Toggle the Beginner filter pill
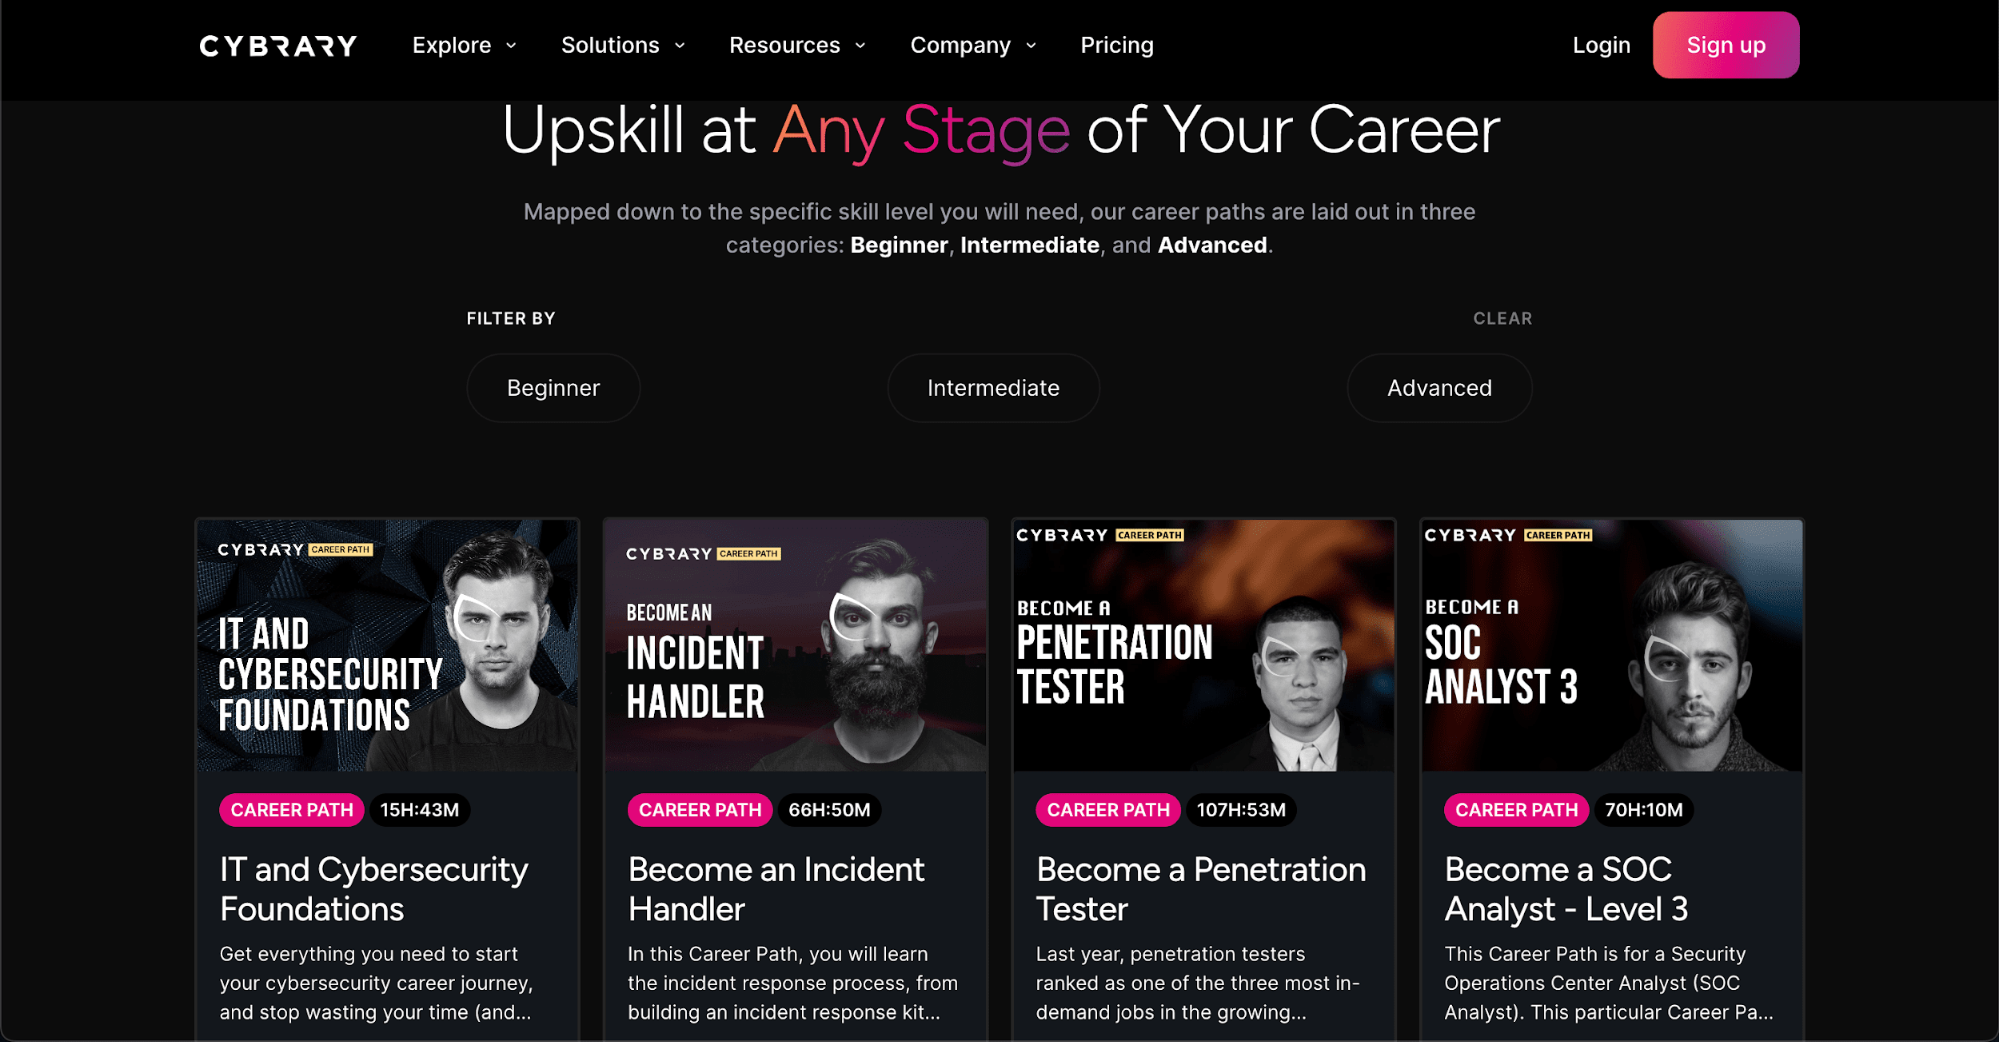The image size is (1999, 1042). point(553,388)
